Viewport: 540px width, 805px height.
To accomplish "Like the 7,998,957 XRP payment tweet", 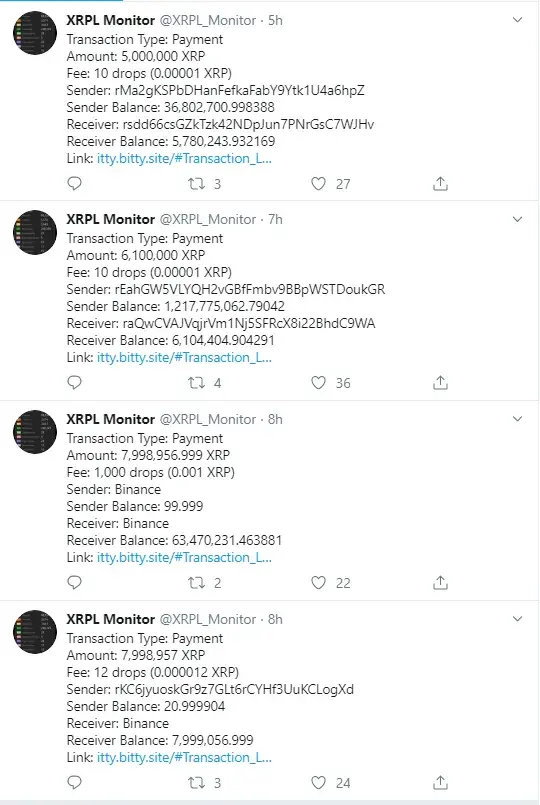I will point(318,782).
